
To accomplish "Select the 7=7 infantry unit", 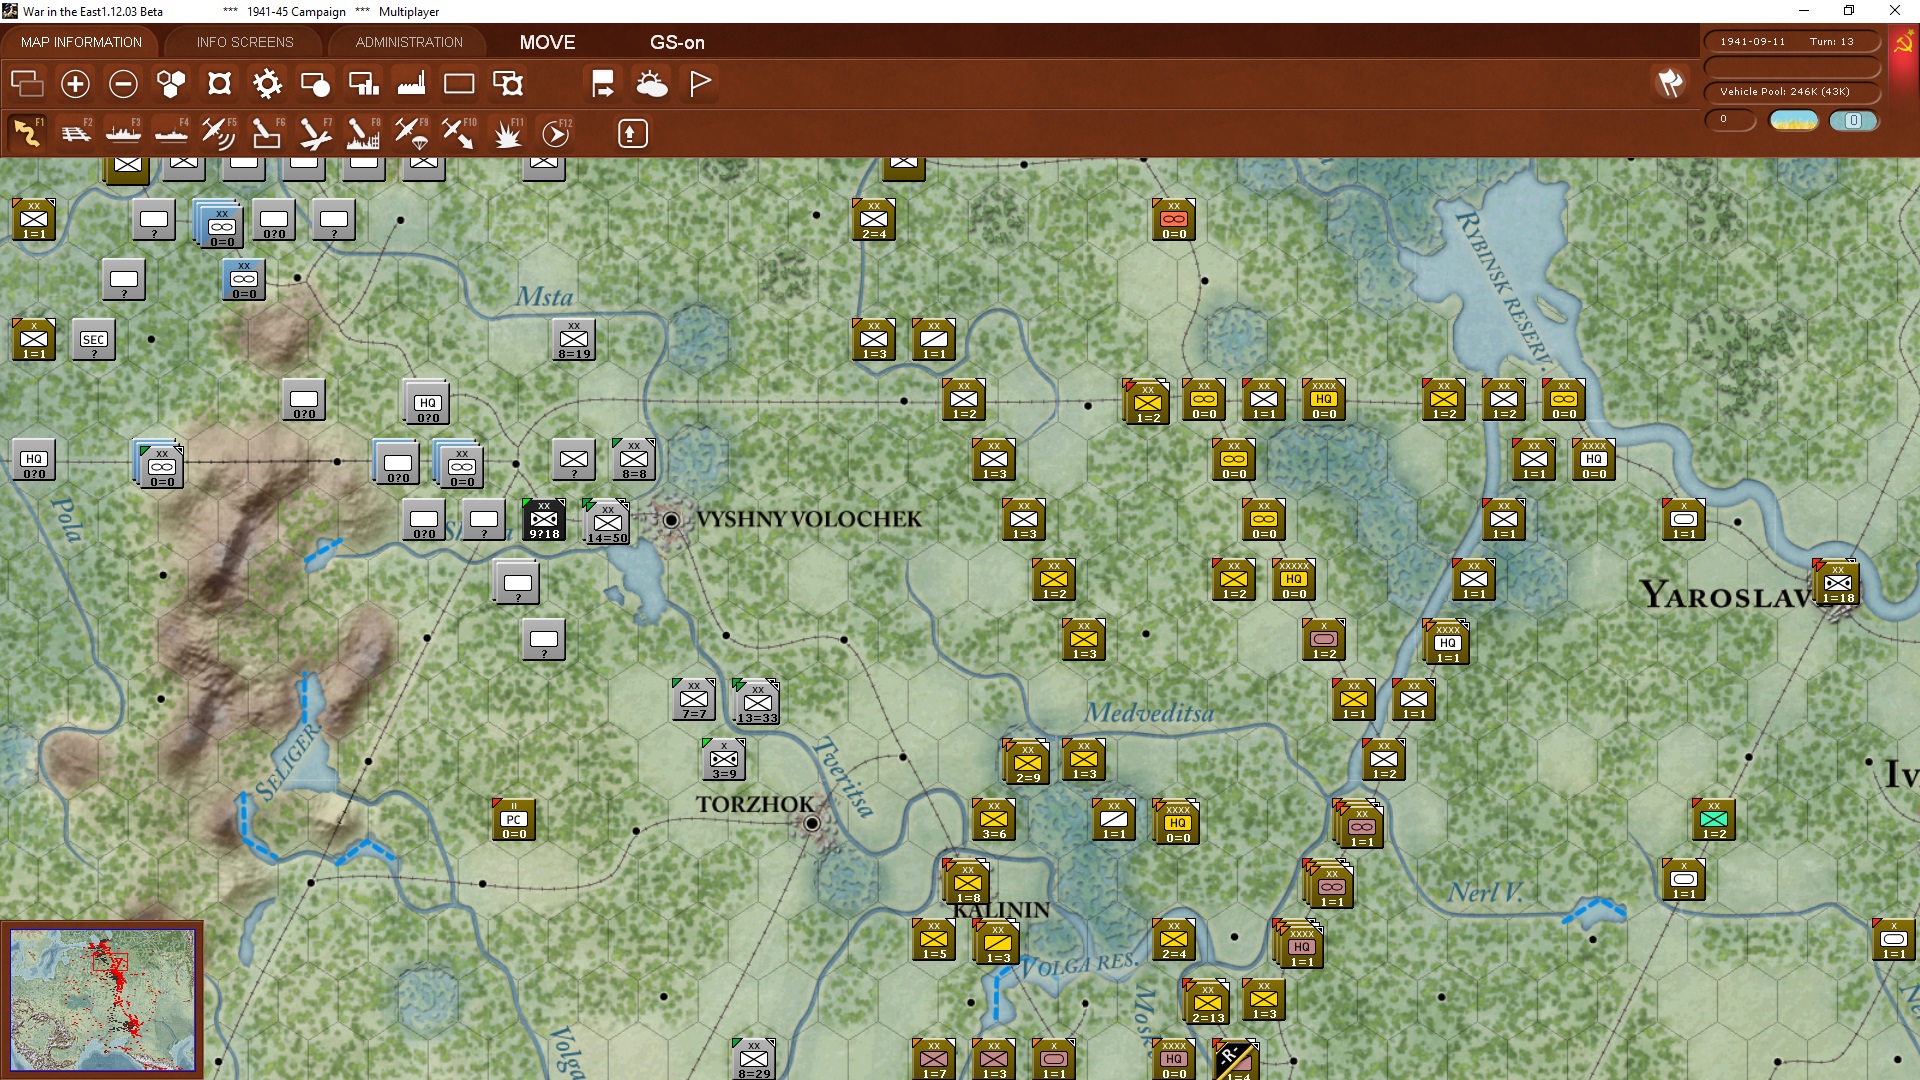I will pyautogui.click(x=694, y=700).
